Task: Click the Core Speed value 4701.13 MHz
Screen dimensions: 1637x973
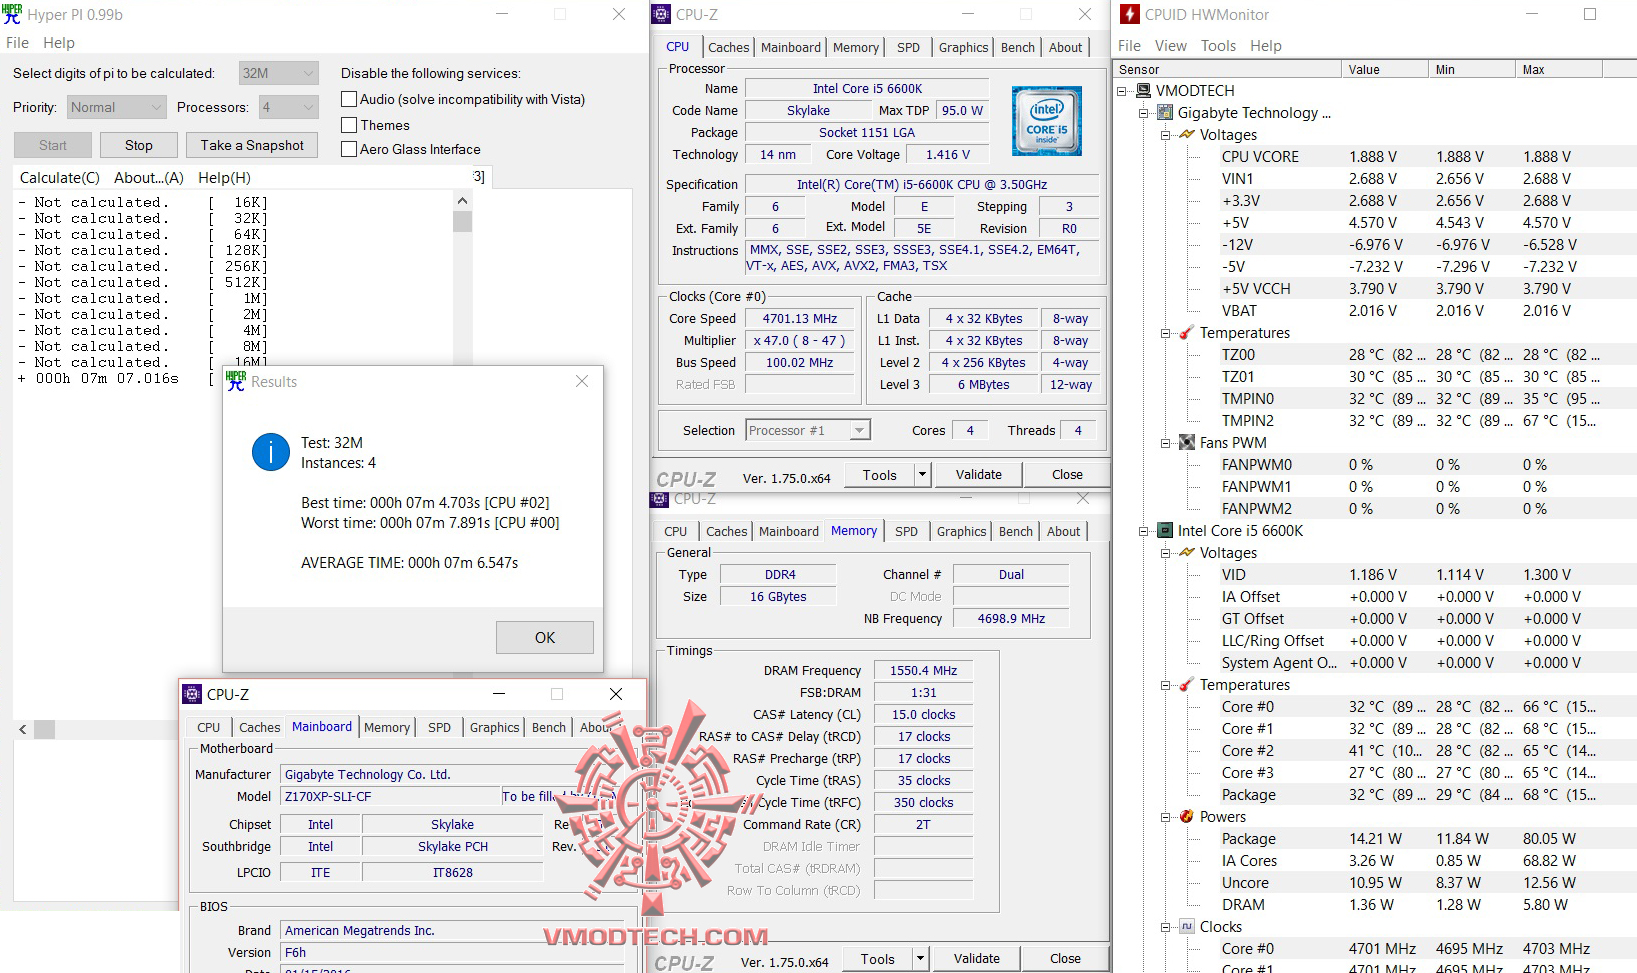Action: pos(799,318)
